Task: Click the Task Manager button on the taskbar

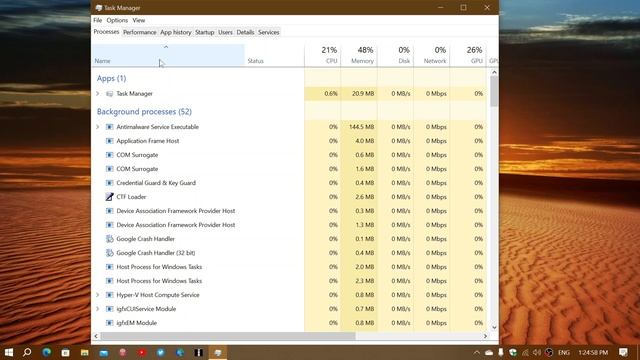Action: coord(218,352)
